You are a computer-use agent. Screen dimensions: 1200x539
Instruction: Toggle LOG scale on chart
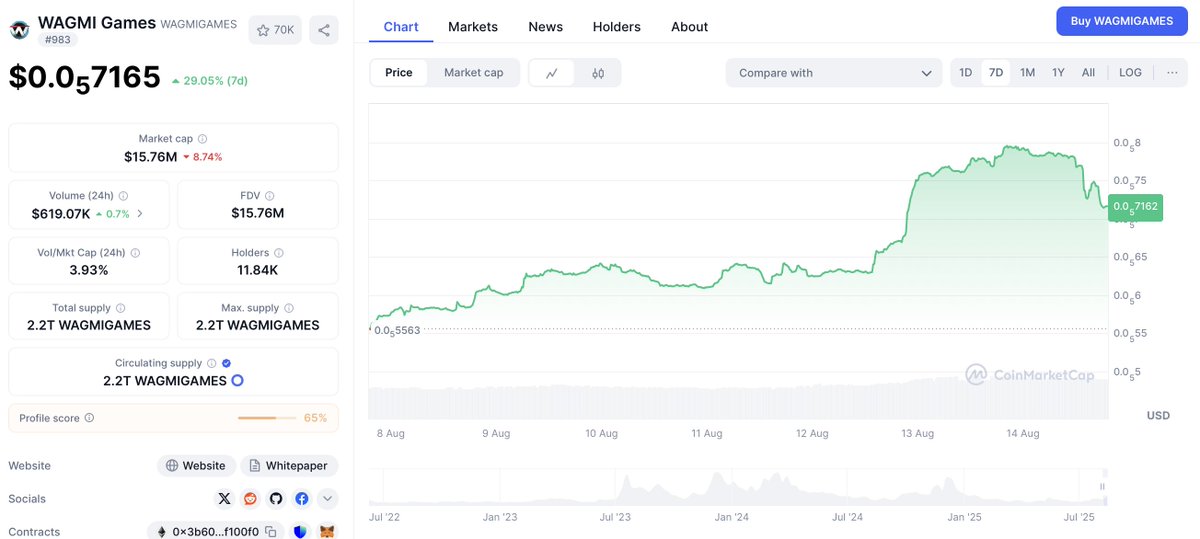pos(1130,73)
